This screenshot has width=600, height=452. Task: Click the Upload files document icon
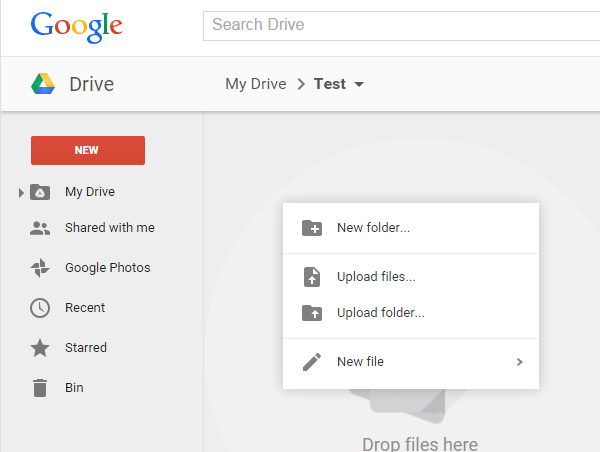[x=312, y=277]
